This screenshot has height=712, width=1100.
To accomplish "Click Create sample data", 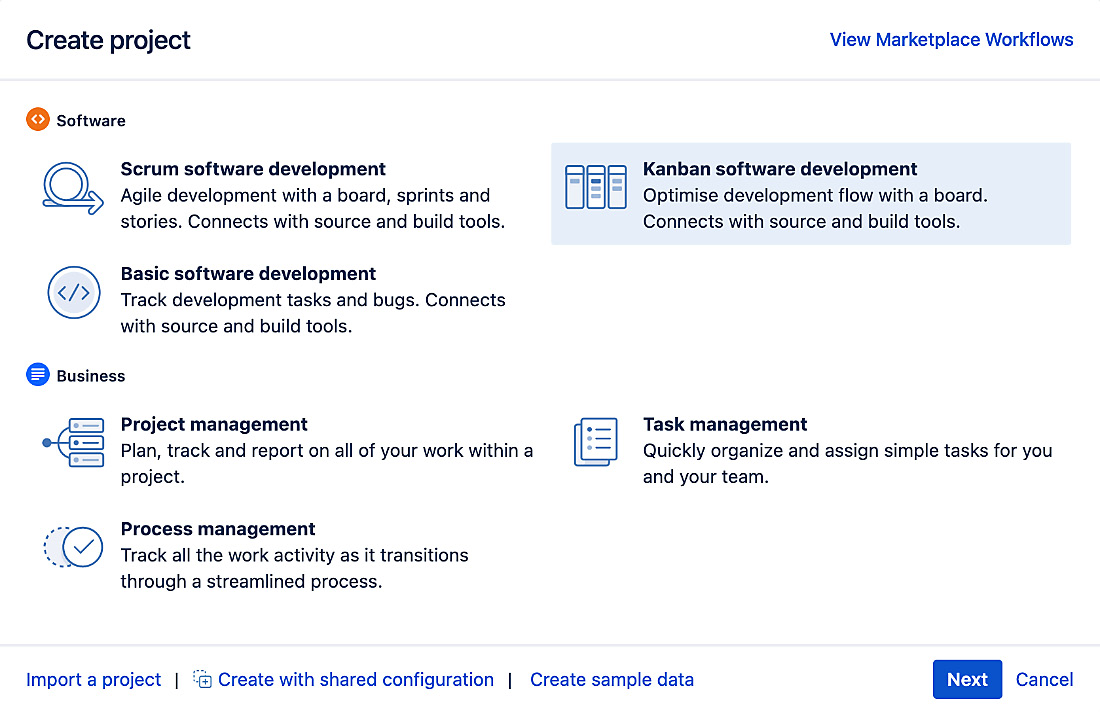I will (611, 679).
